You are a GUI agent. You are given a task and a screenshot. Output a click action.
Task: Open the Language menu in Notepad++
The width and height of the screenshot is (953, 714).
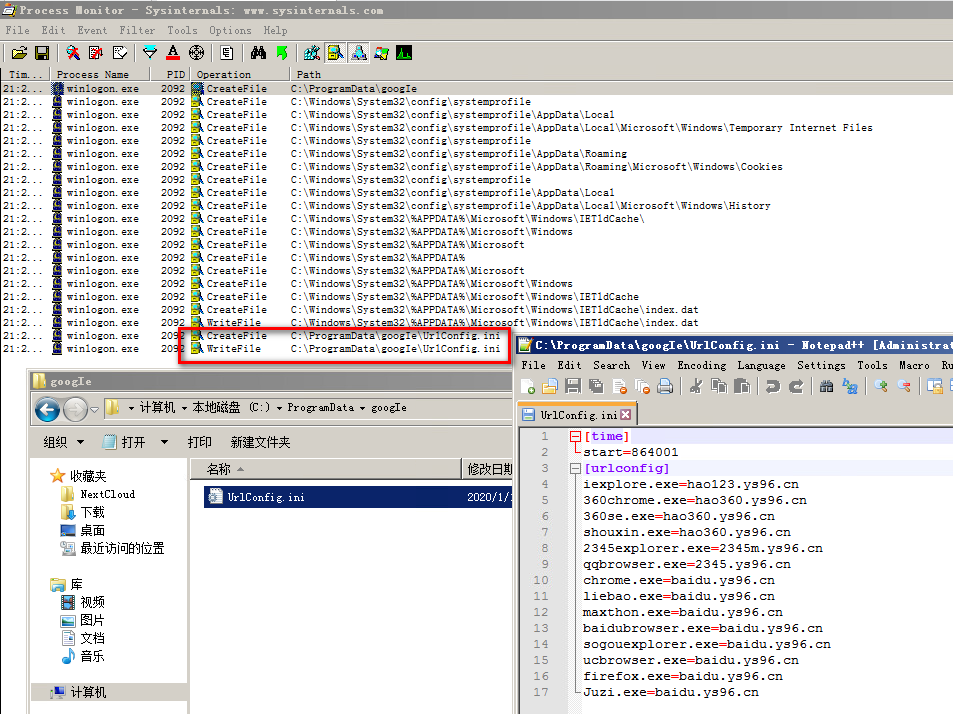coord(761,365)
